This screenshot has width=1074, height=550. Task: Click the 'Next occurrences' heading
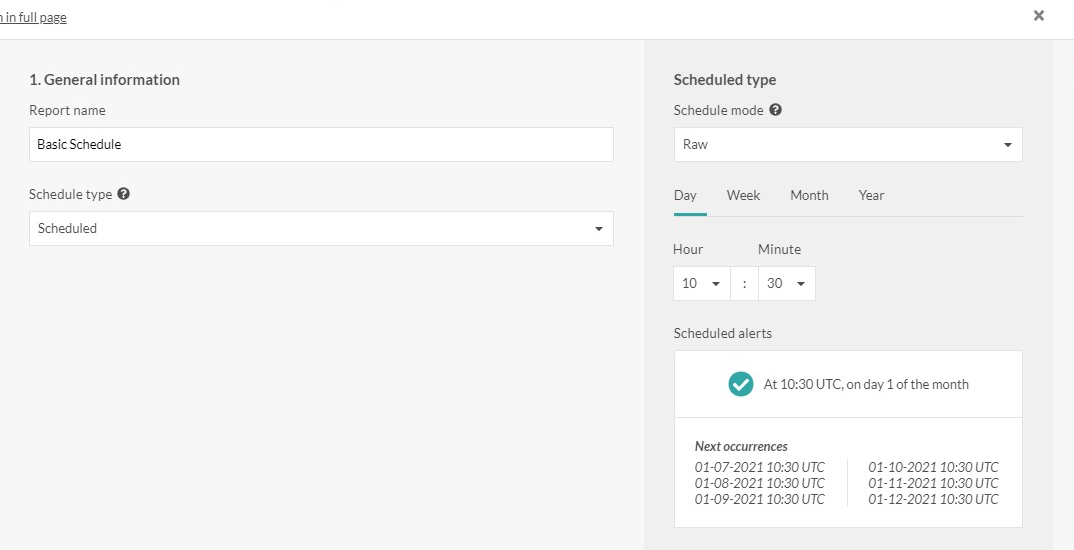pos(741,446)
